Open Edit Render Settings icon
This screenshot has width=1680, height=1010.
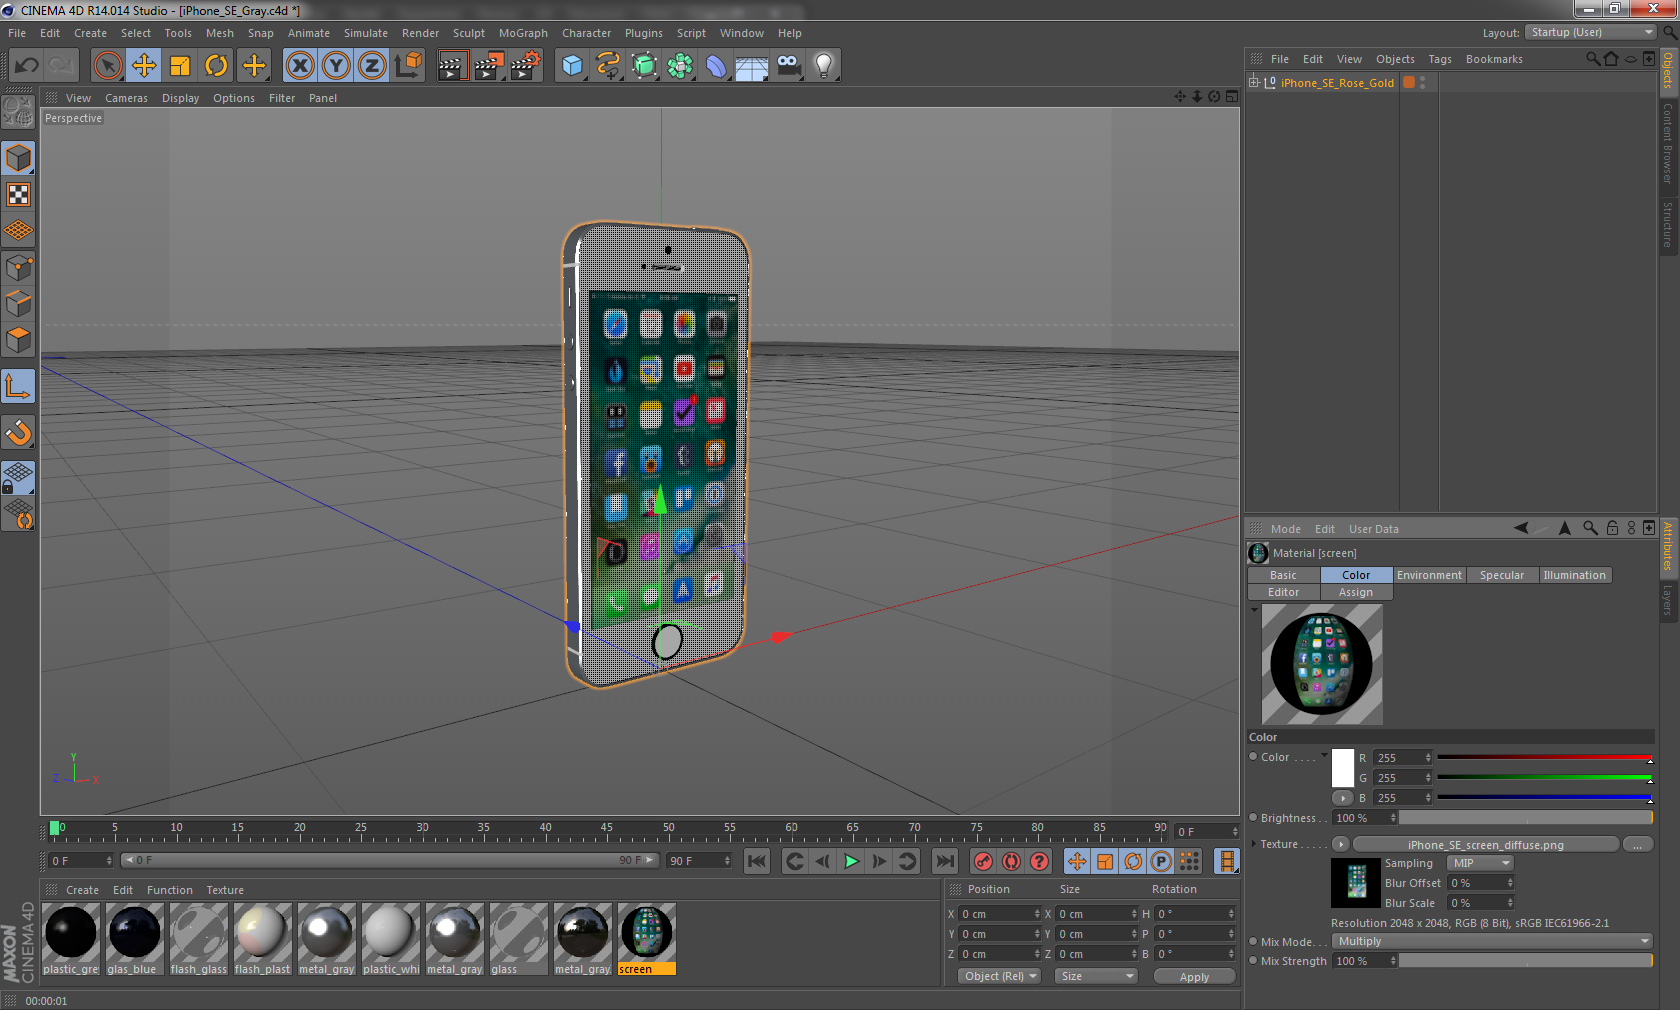click(x=526, y=66)
